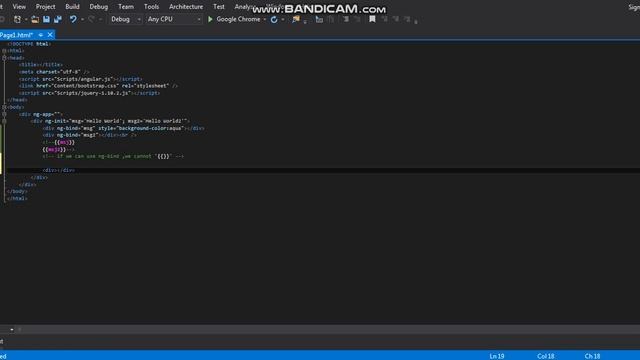
Task: Click the Uncomment selected lines icon
Action: click(357, 19)
